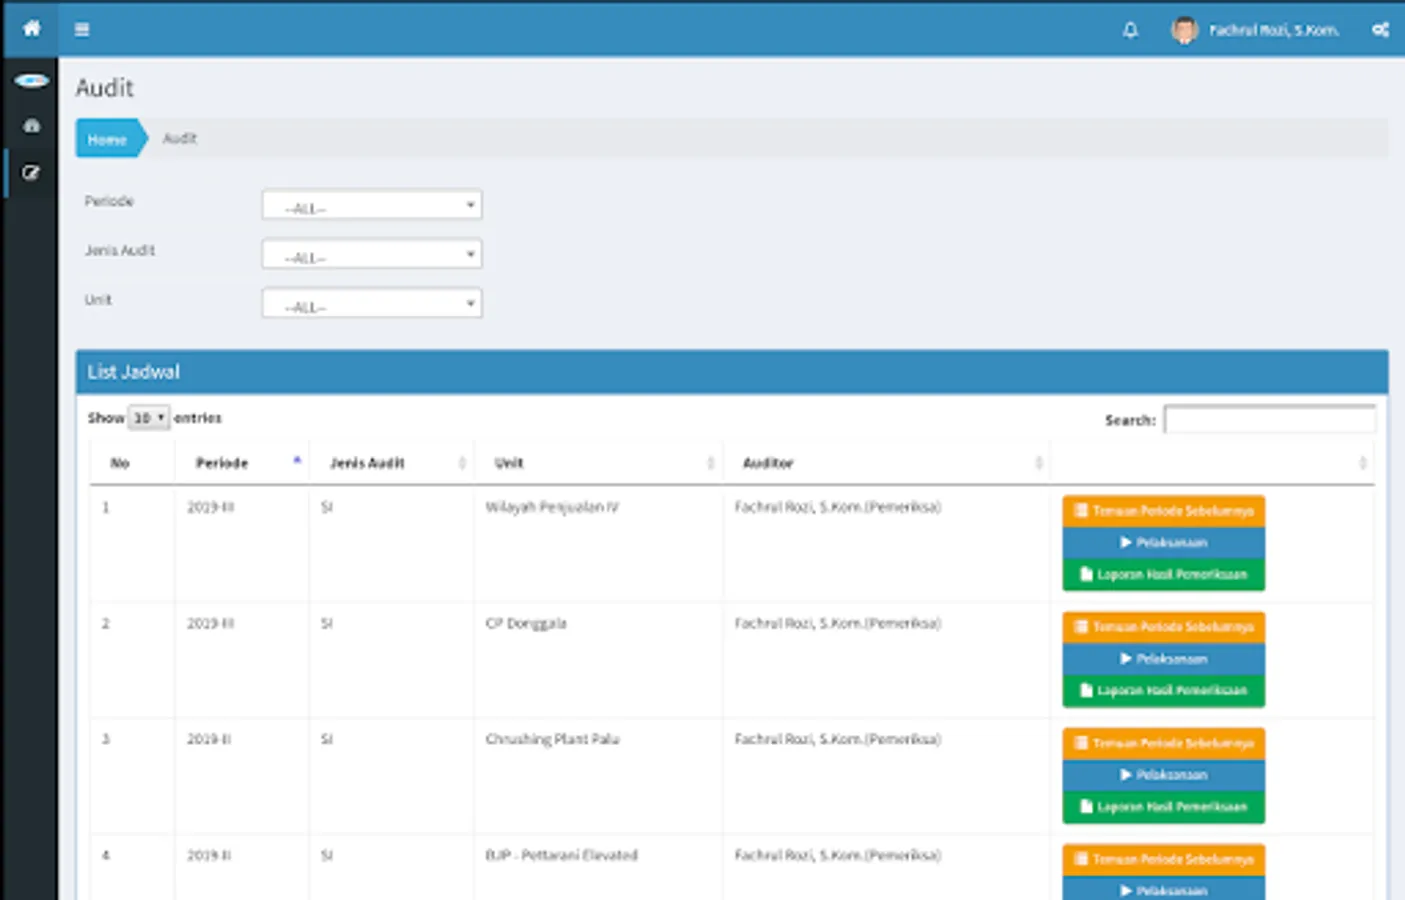
Task: Open the Jenis Audit filter dropdown
Action: 372,254
